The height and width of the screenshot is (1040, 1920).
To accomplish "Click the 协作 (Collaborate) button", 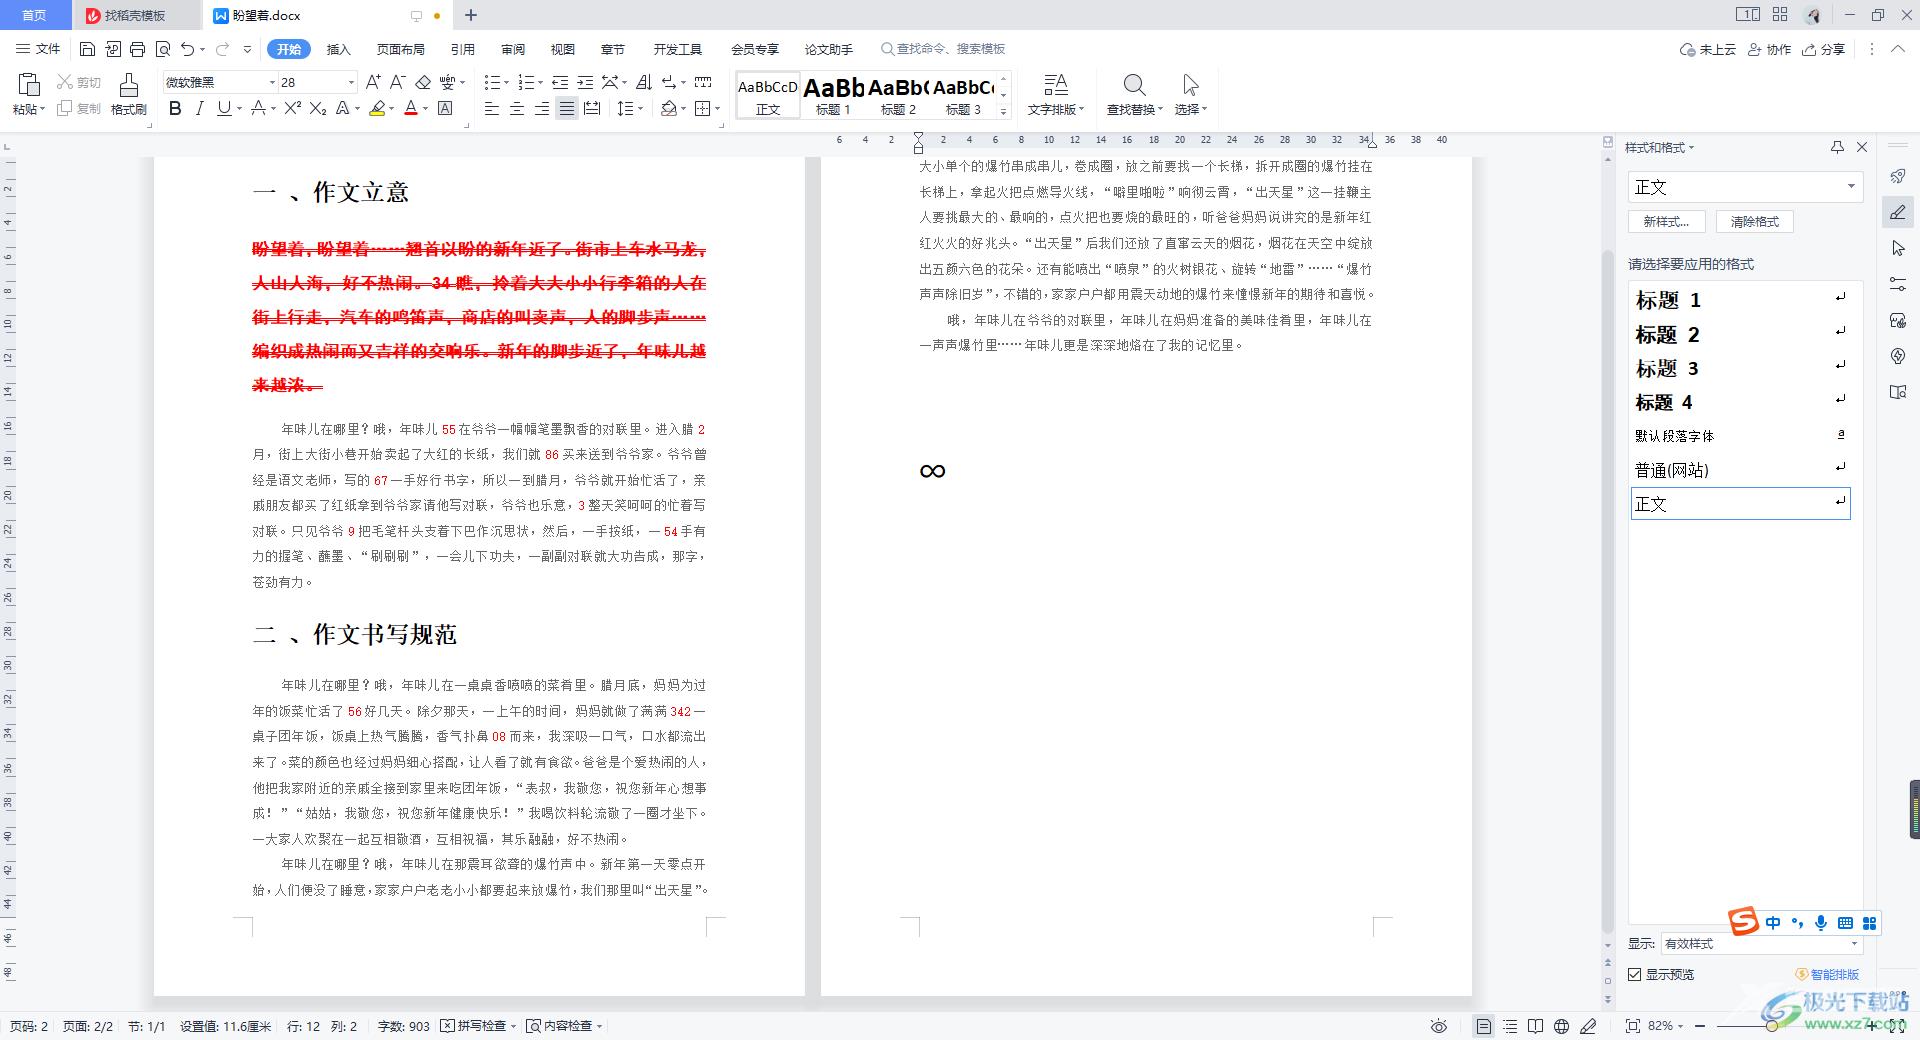I will (x=1769, y=49).
